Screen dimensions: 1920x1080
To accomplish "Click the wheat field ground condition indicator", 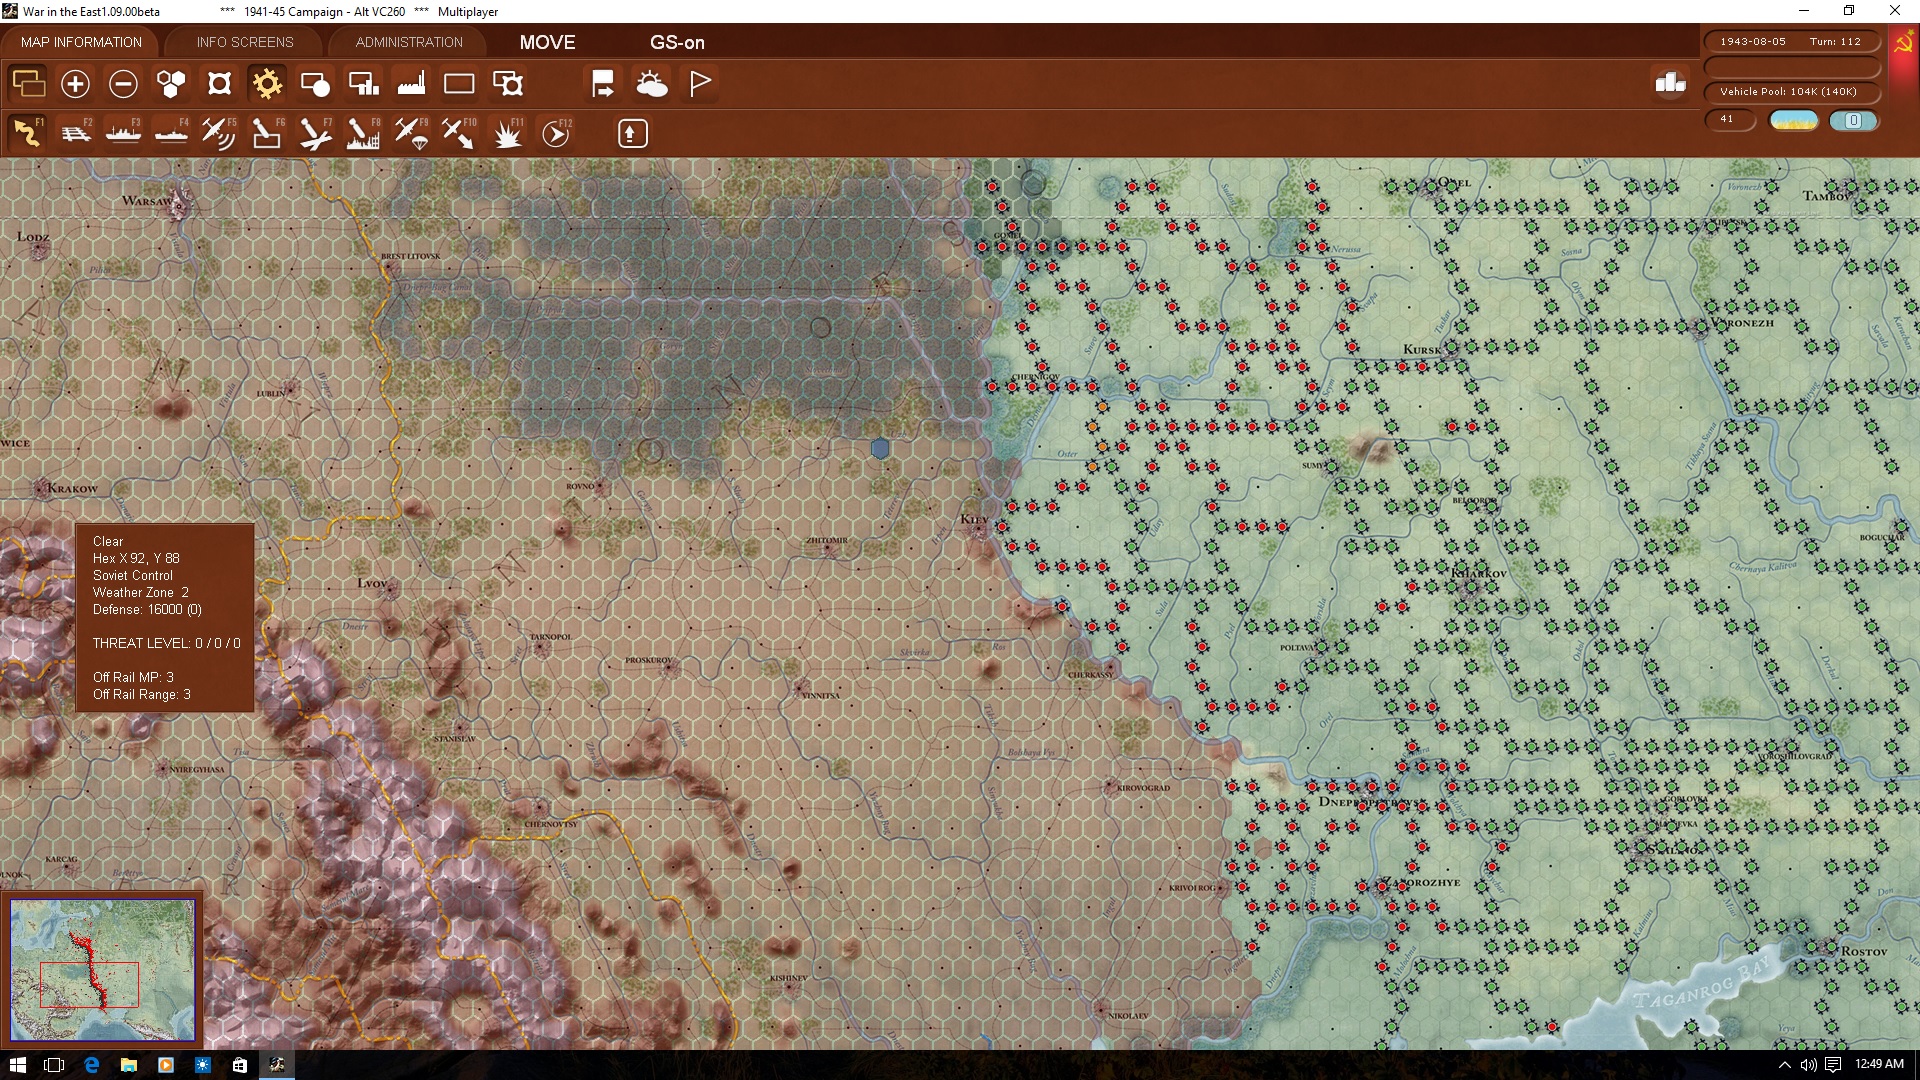I will [x=1793, y=121].
